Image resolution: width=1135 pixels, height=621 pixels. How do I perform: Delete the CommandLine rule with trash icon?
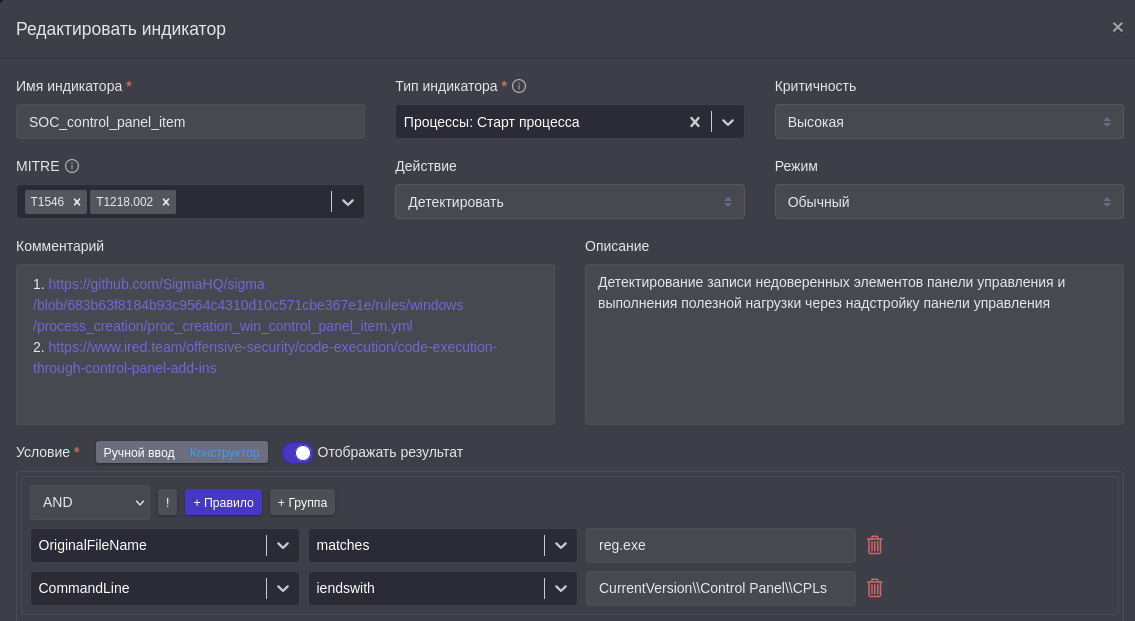[874, 588]
